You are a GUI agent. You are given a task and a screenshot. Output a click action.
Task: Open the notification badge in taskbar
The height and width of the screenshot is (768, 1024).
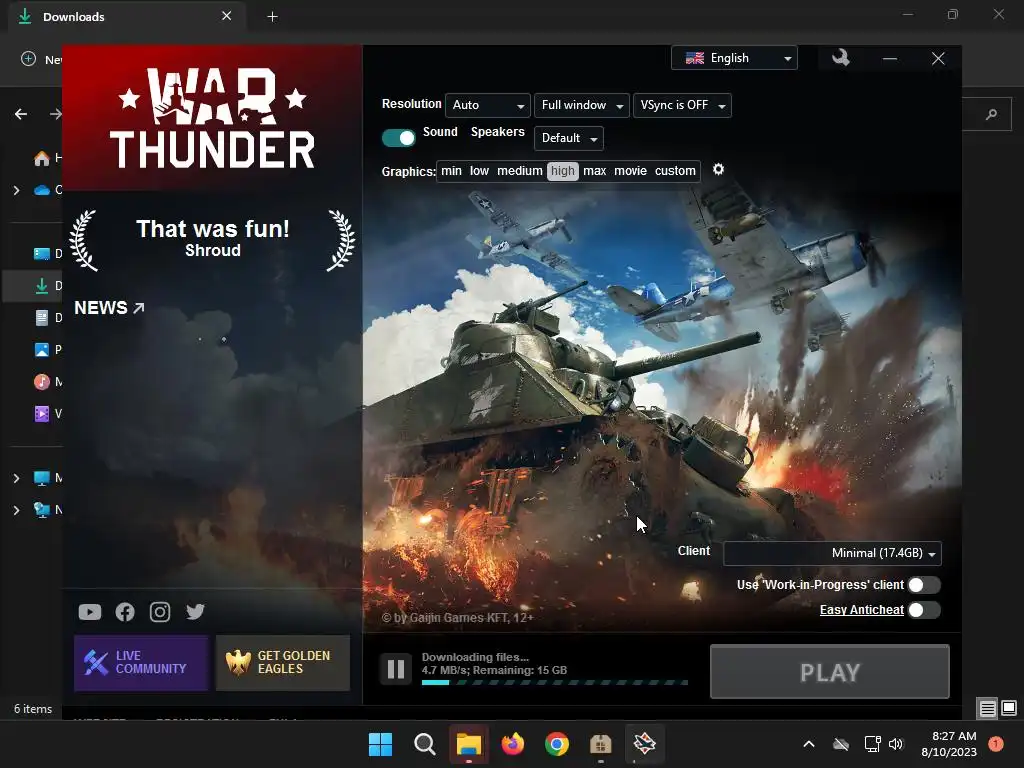pyautogui.click(x=996, y=744)
